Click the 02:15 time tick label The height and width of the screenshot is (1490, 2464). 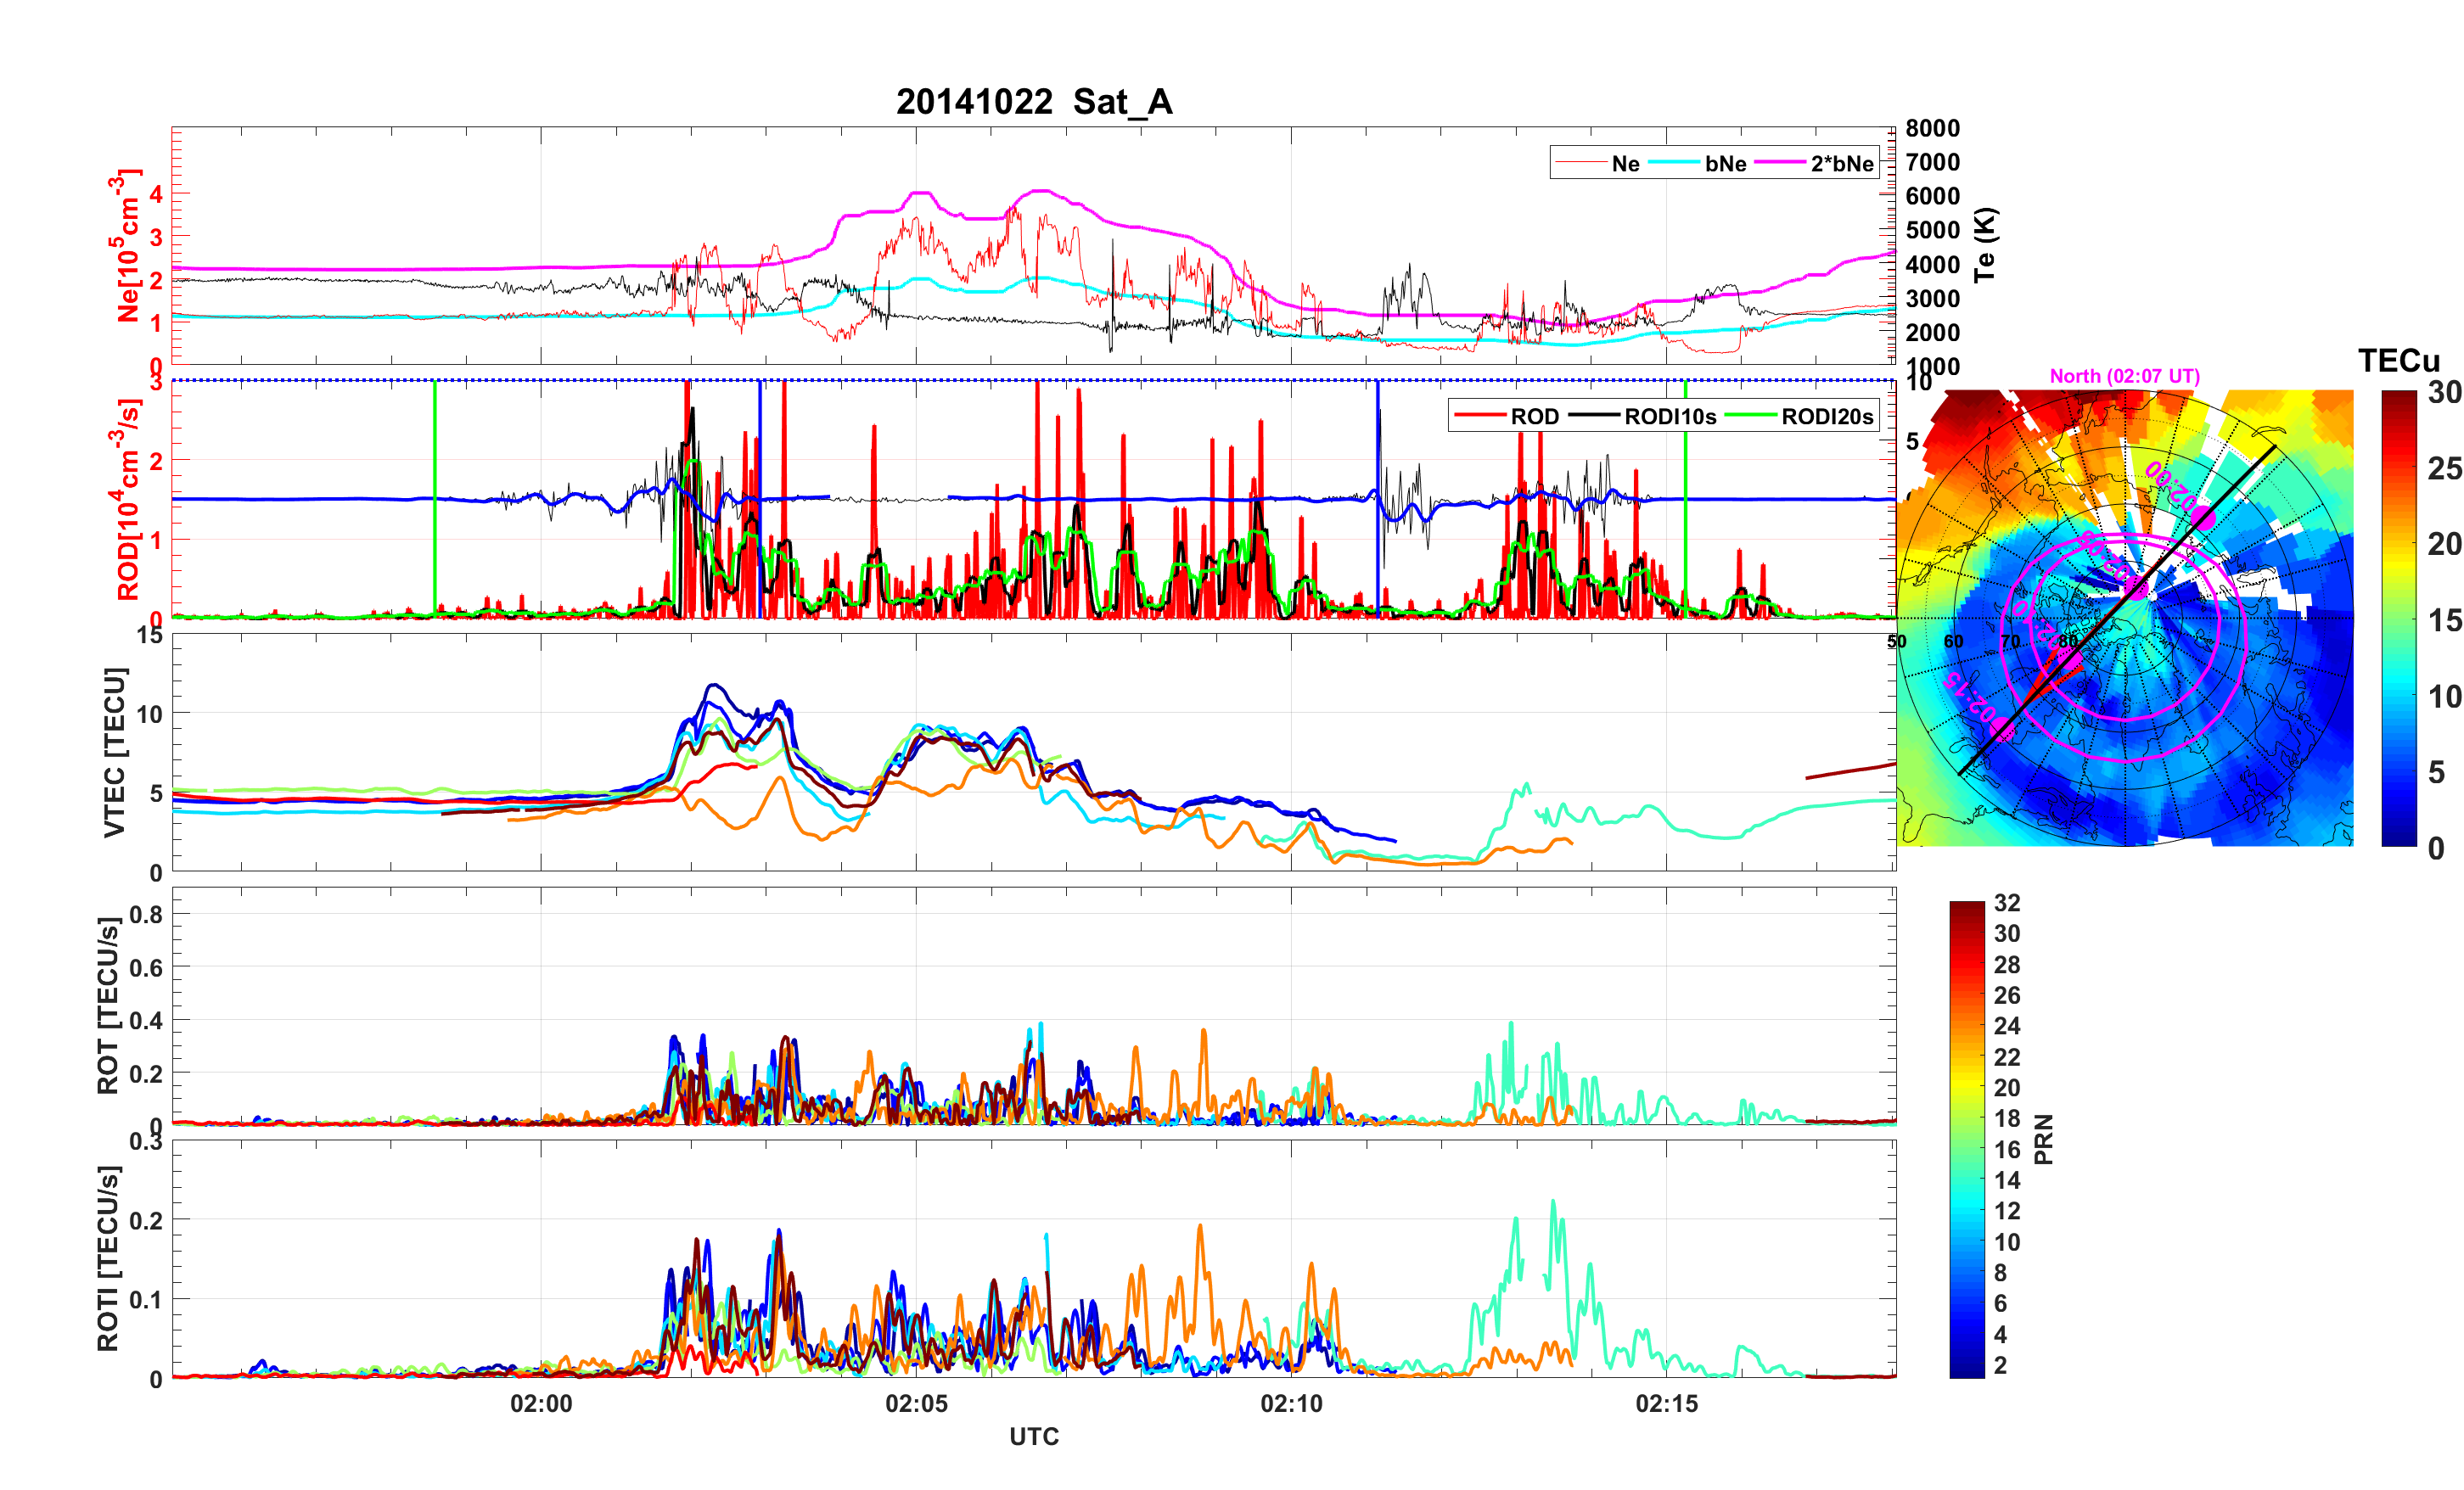1666,1404
